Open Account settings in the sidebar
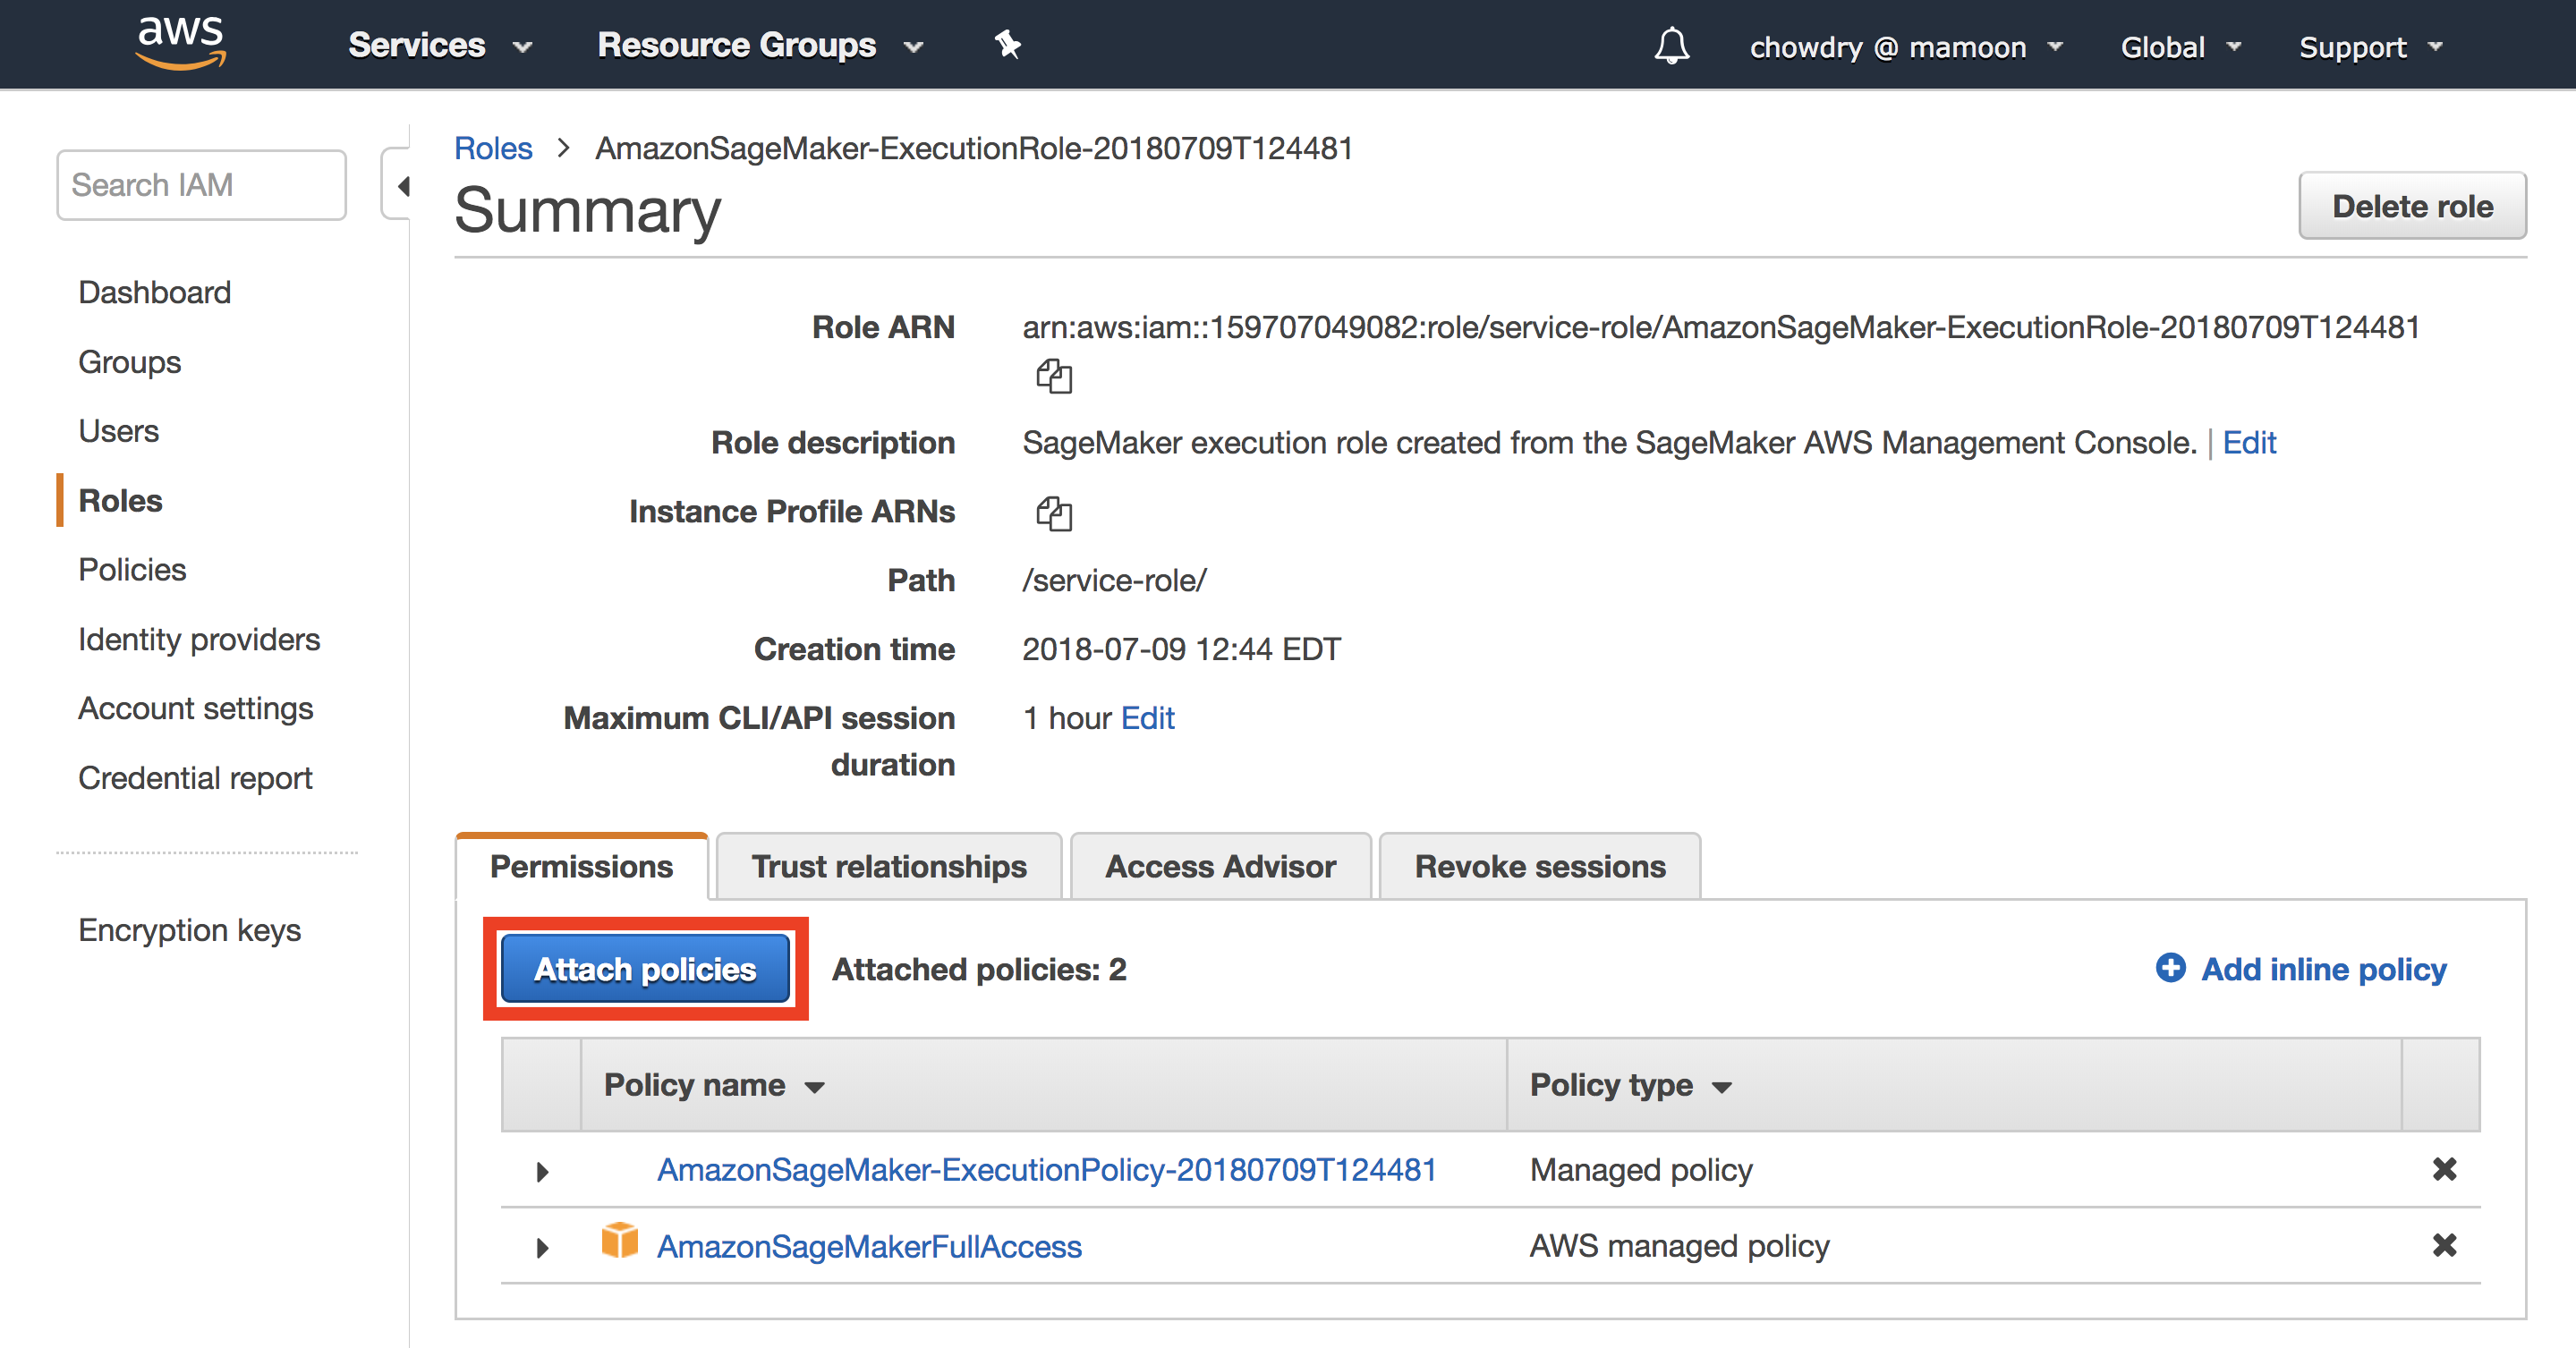The height and width of the screenshot is (1348, 2576). coord(196,708)
